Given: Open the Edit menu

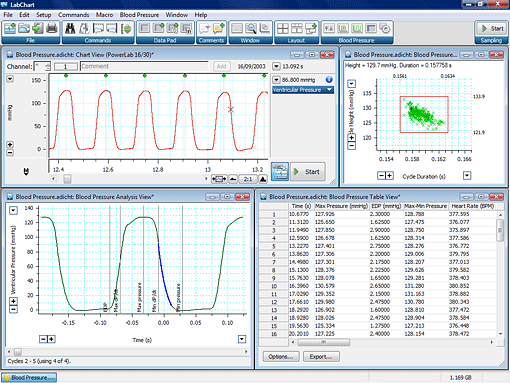Looking at the screenshot, I should (x=24, y=15).
